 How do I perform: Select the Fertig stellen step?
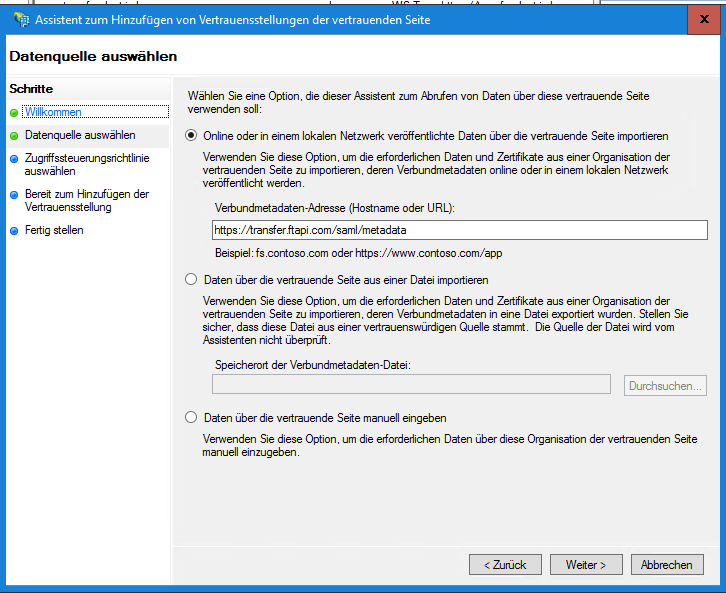(x=54, y=230)
